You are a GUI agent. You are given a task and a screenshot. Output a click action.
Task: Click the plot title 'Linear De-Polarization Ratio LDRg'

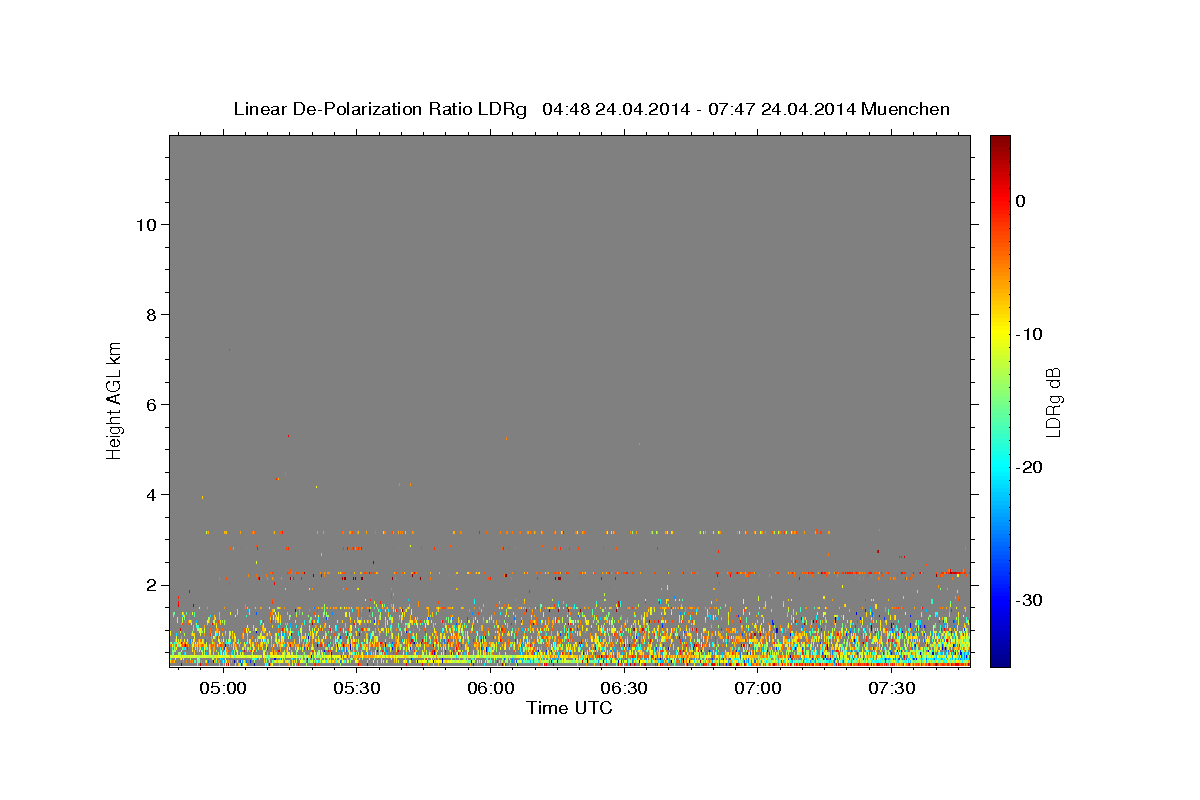(x=380, y=109)
